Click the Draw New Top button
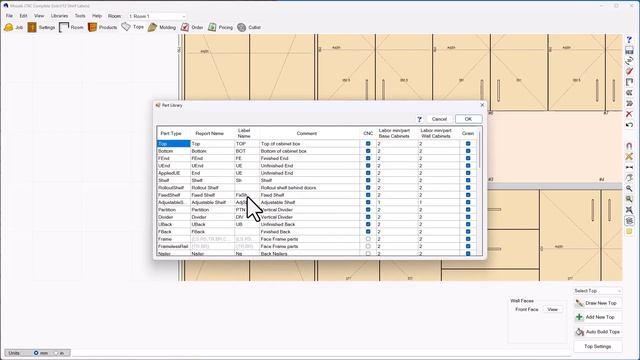This screenshot has width=640, height=360. point(598,303)
